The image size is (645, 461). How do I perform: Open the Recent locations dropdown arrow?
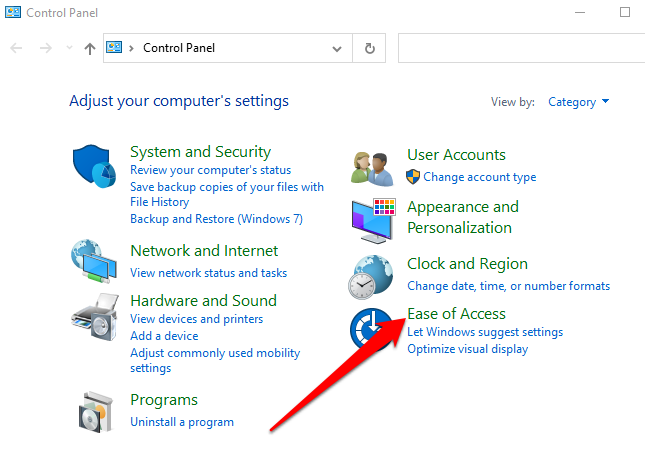point(68,48)
